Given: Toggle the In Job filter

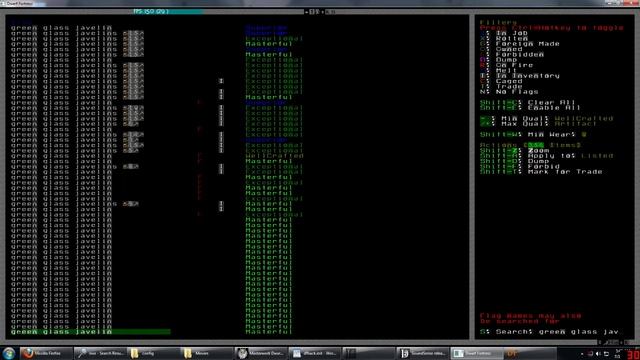Looking at the screenshot, I should [504, 33].
